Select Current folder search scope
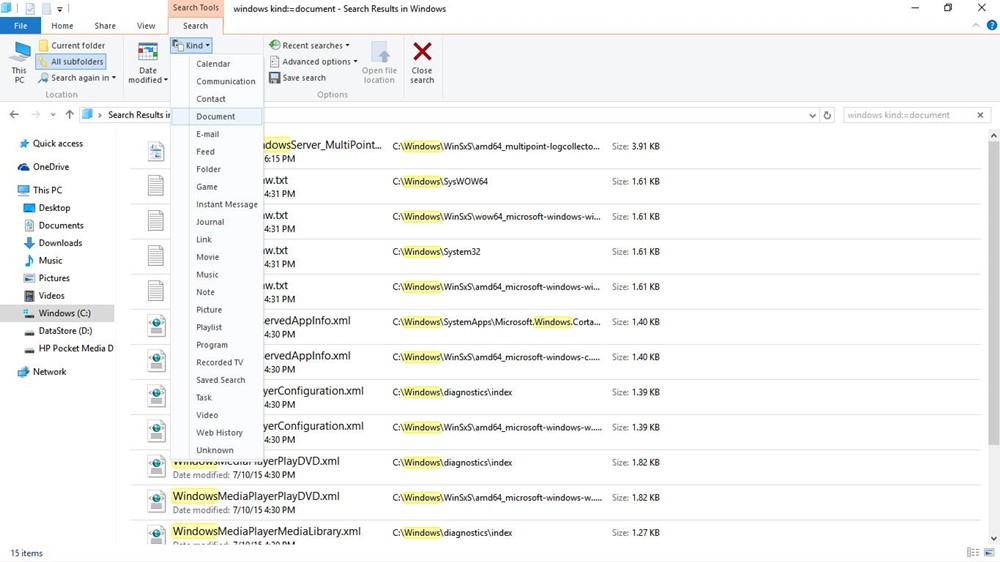This screenshot has height=562, width=1000. coord(71,45)
